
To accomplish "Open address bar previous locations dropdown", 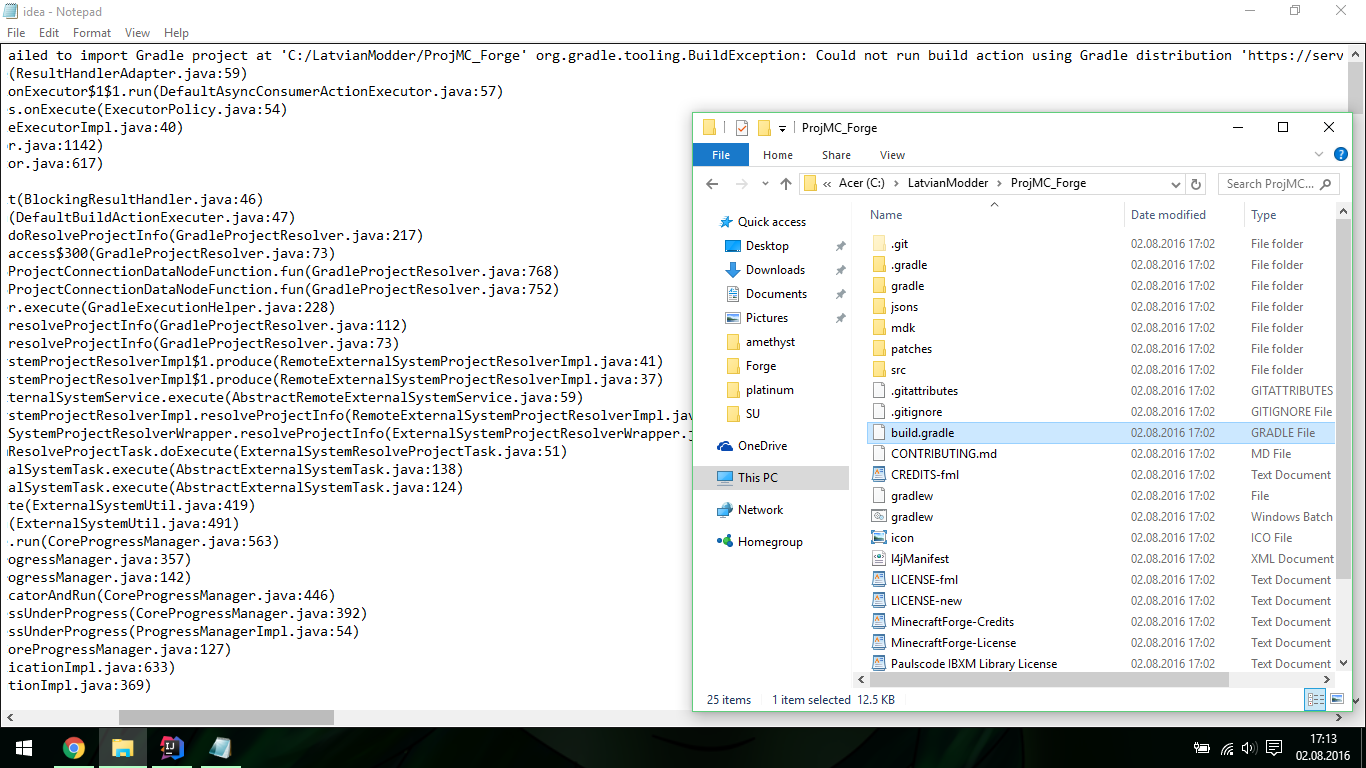I will click(x=1176, y=184).
